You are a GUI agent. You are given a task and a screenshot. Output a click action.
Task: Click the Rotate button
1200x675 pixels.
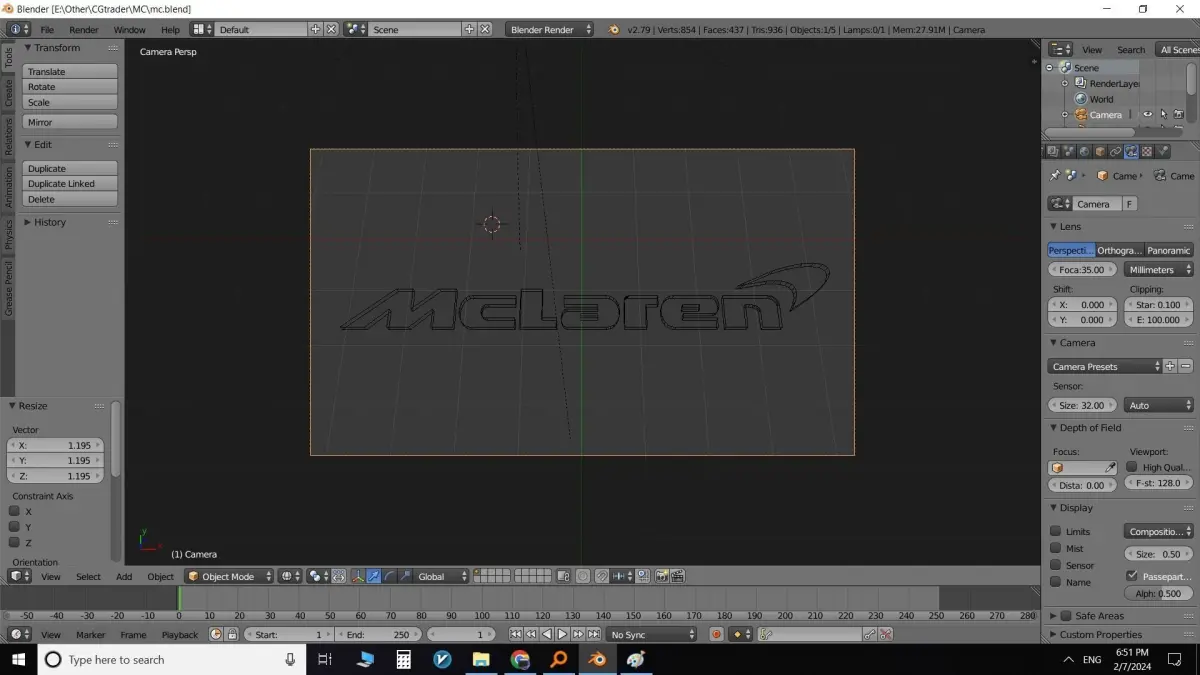(x=70, y=87)
